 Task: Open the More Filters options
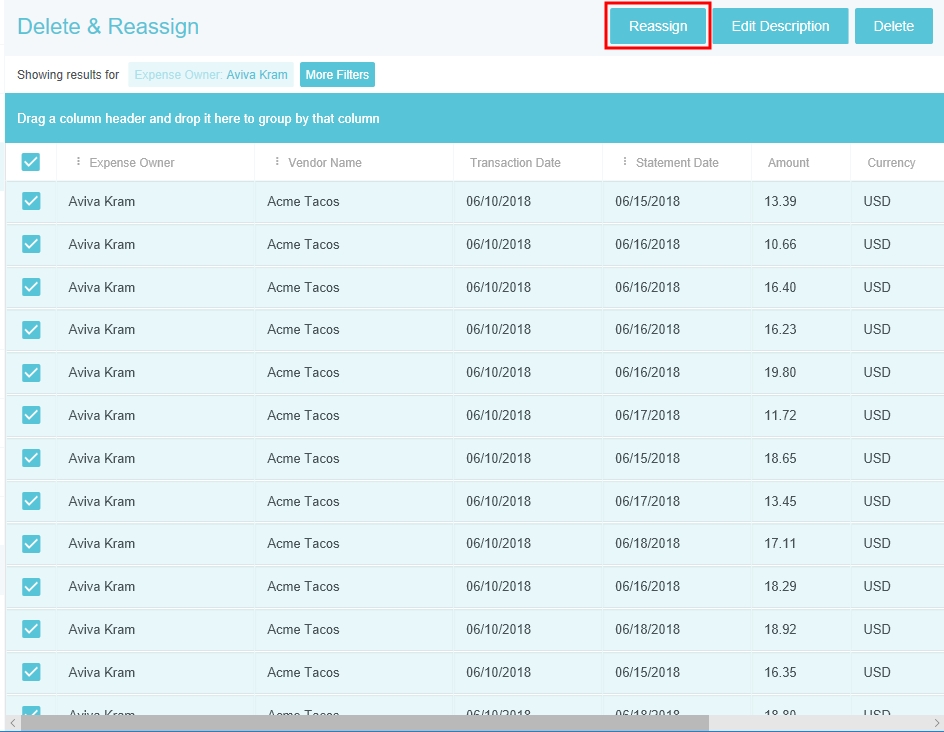[x=337, y=75]
